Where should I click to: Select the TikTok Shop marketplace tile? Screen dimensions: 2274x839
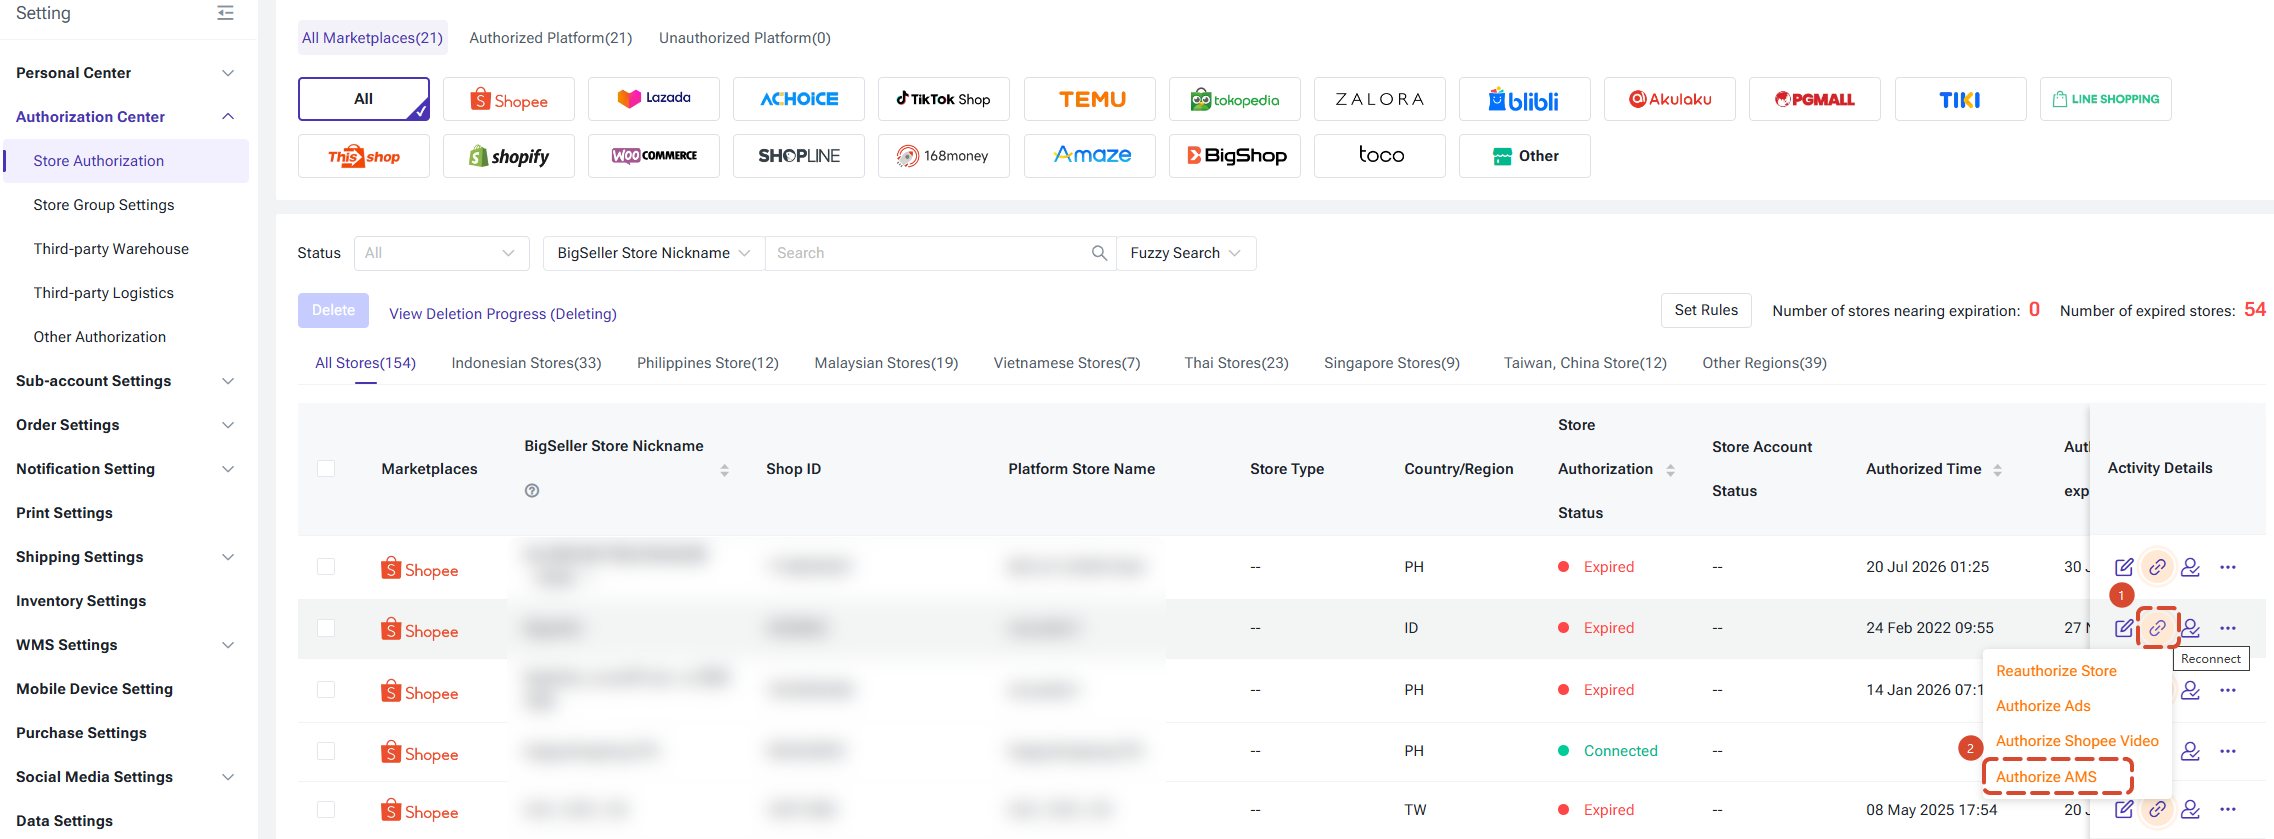944,99
